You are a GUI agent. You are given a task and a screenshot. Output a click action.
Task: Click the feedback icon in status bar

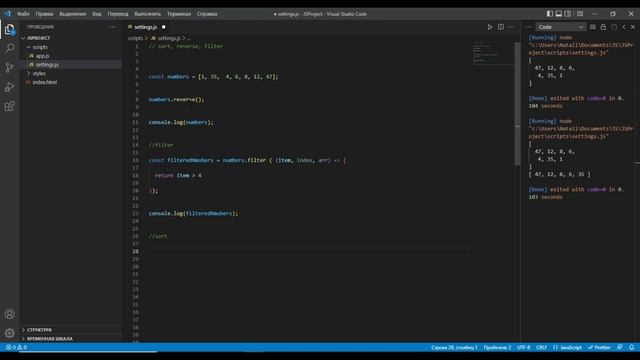pos(620,347)
